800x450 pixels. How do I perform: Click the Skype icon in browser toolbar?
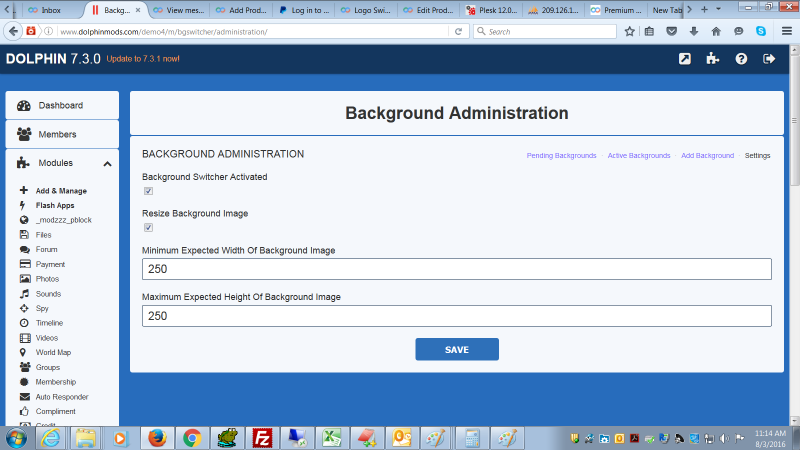(x=761, y=32)
